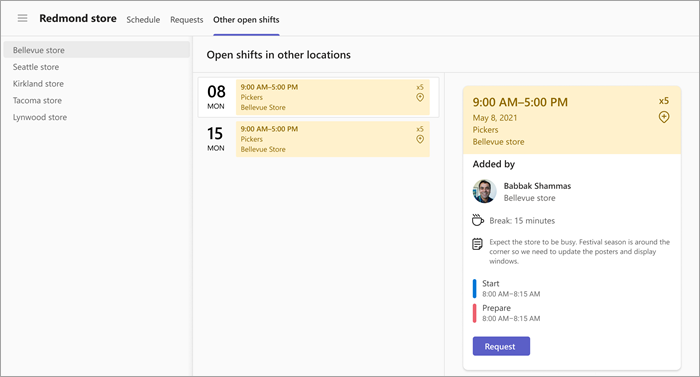Select Lynwood store in the location list

pos(96,117)
